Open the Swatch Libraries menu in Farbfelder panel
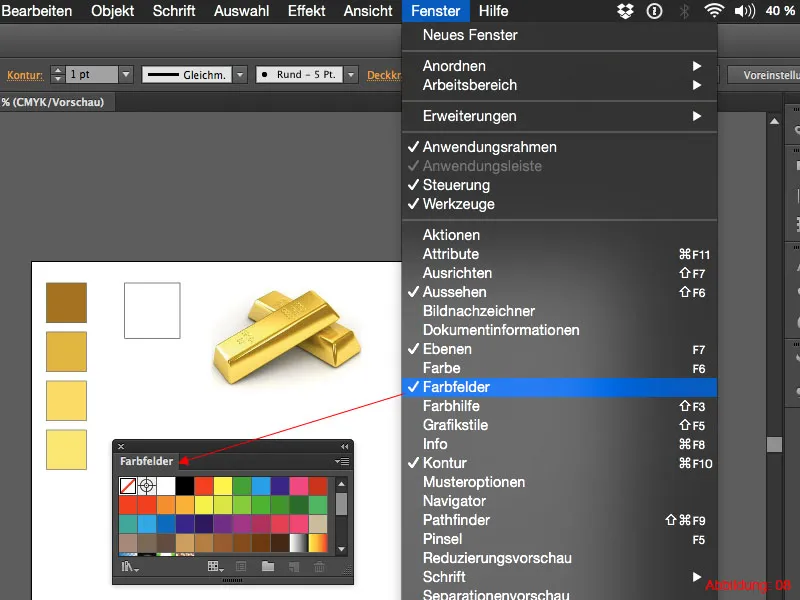The width and height of the screenshot is (800, 600). pyautogui.click(x=130, y=567)
